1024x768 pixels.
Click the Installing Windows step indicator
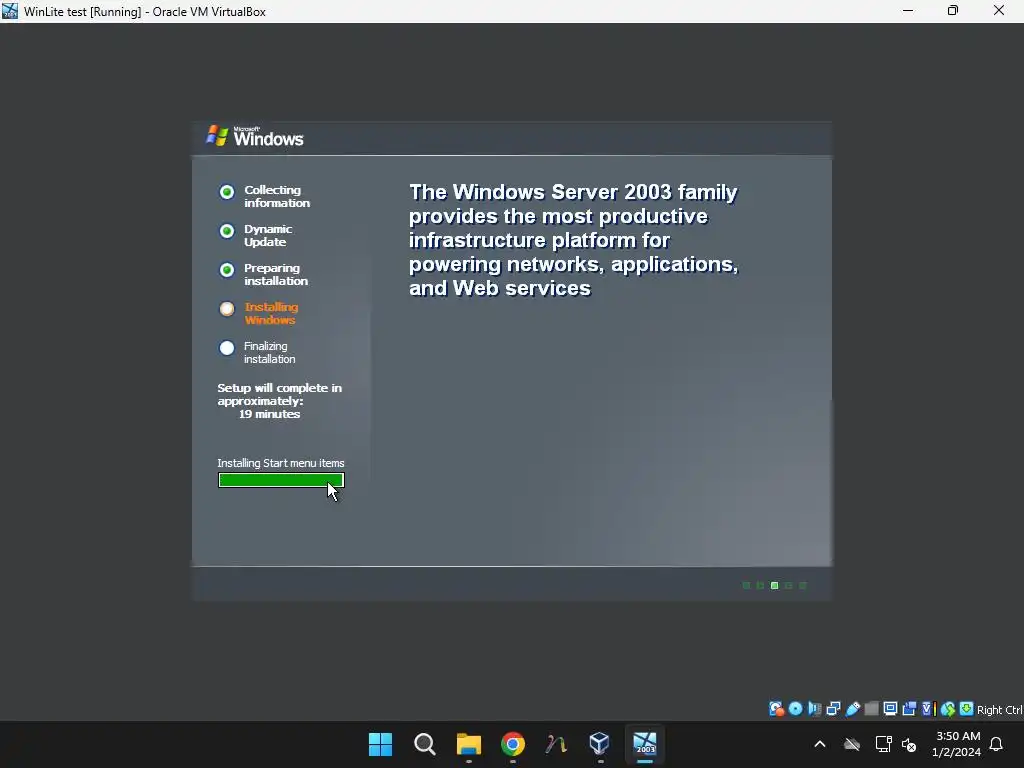click(x=227, y=309)
